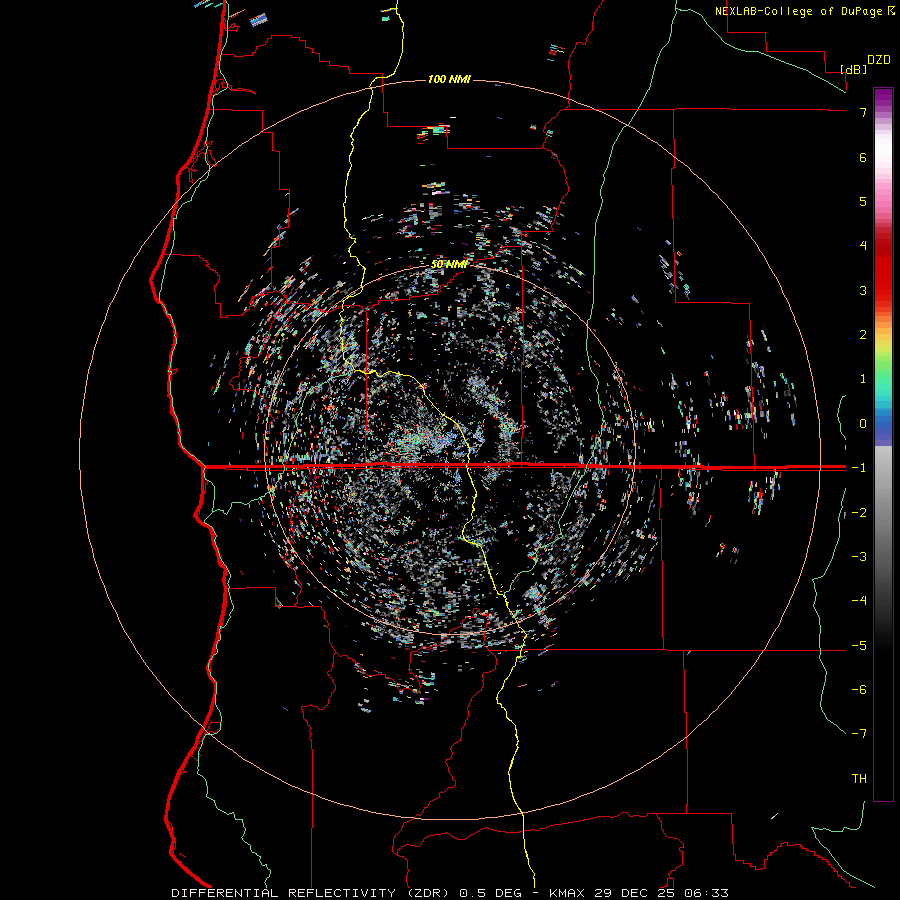Click the TH label on color scale
This screenshot has width=900, height=900.
859,779
